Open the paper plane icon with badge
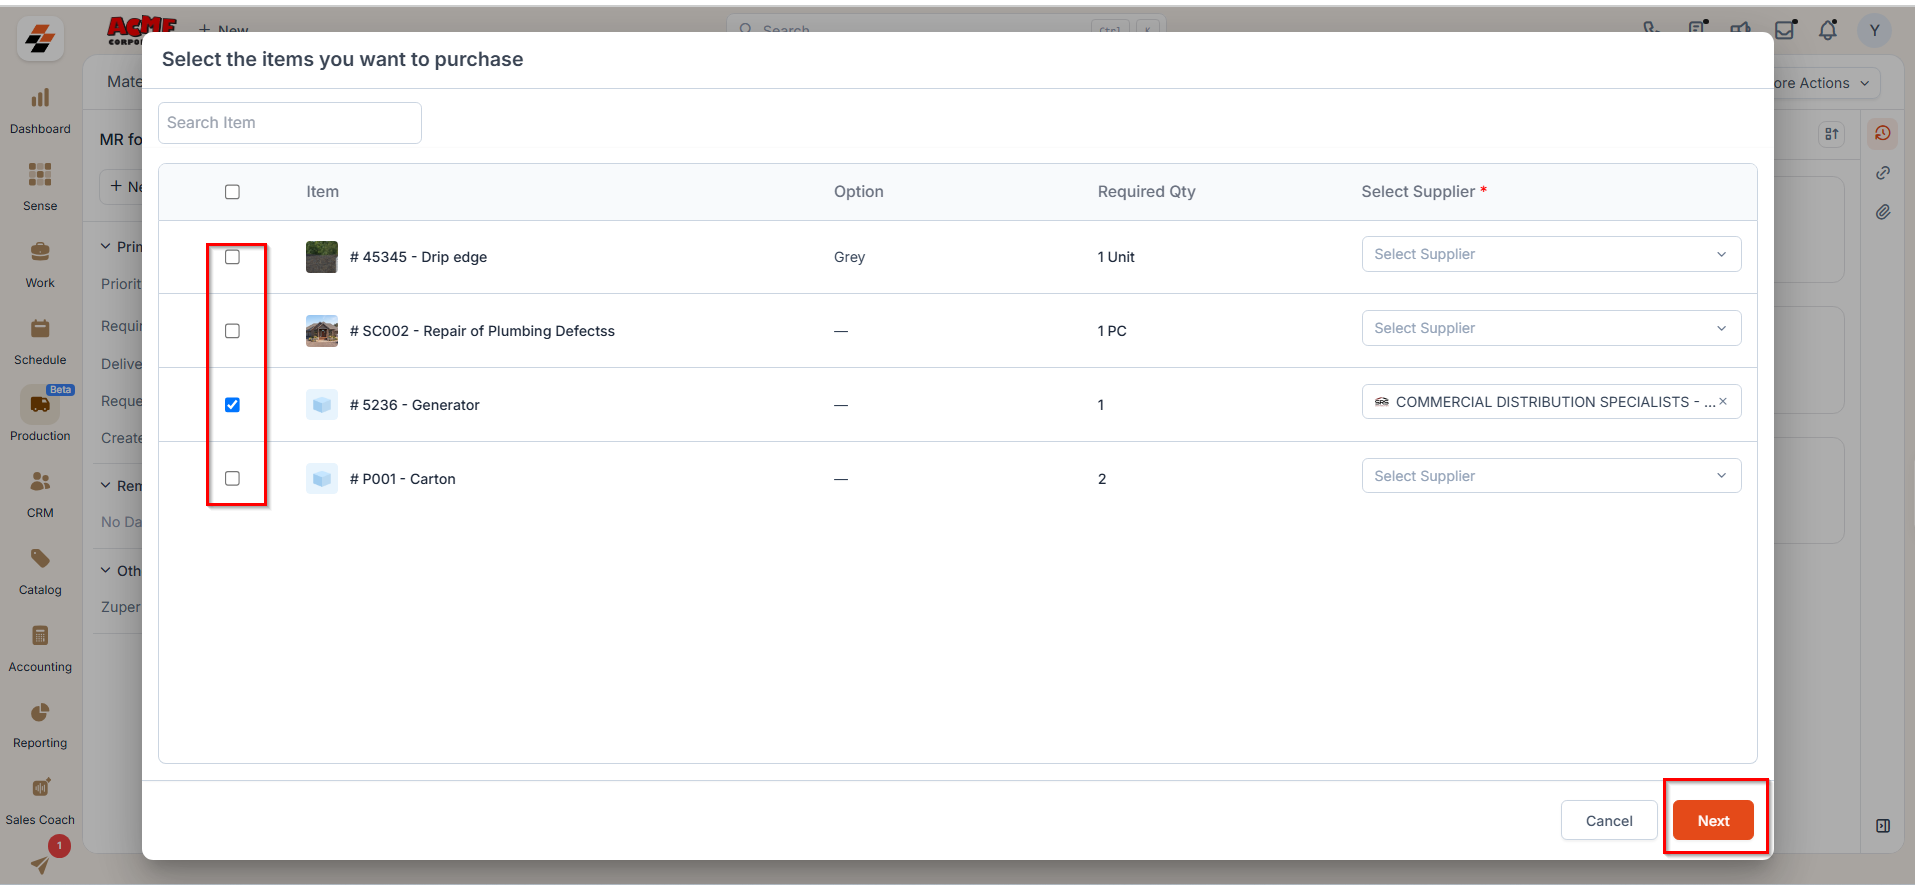 pyautogui.click(x=40, y=865)
